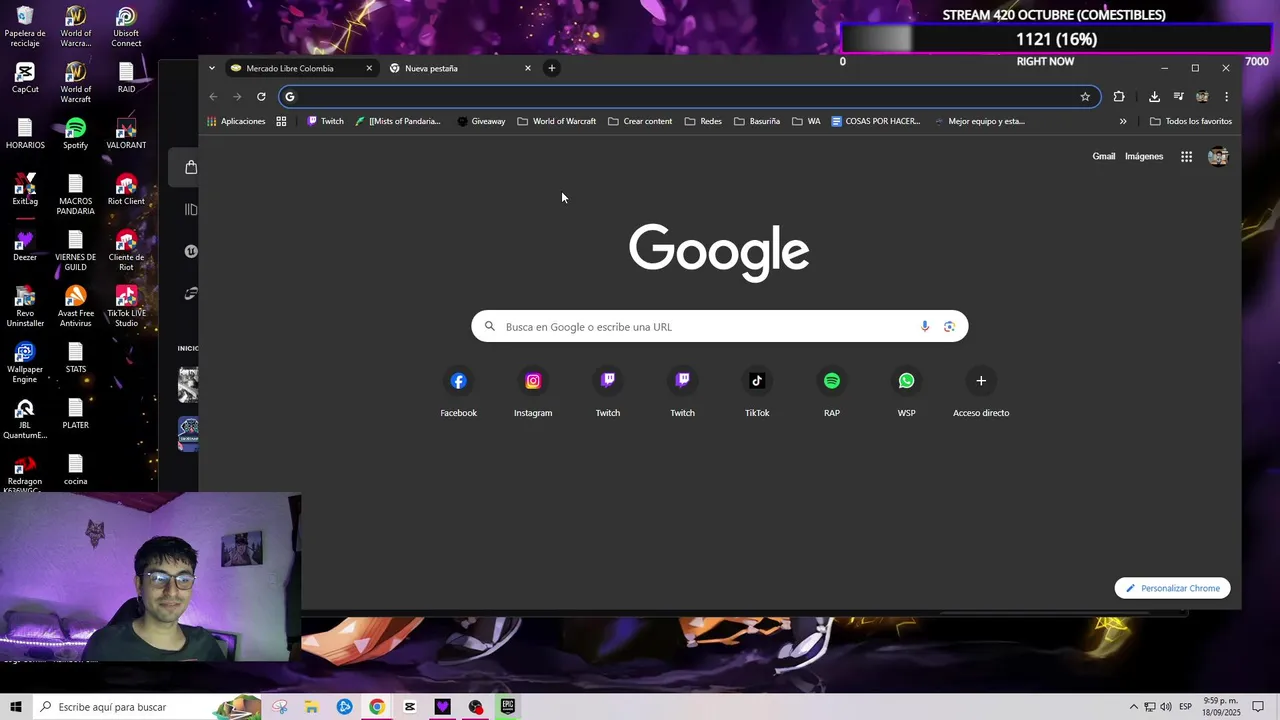Open Mejor equipo y esta... bookmark
This screenshot has height=720, width=1280.
[x=979, y=121]
